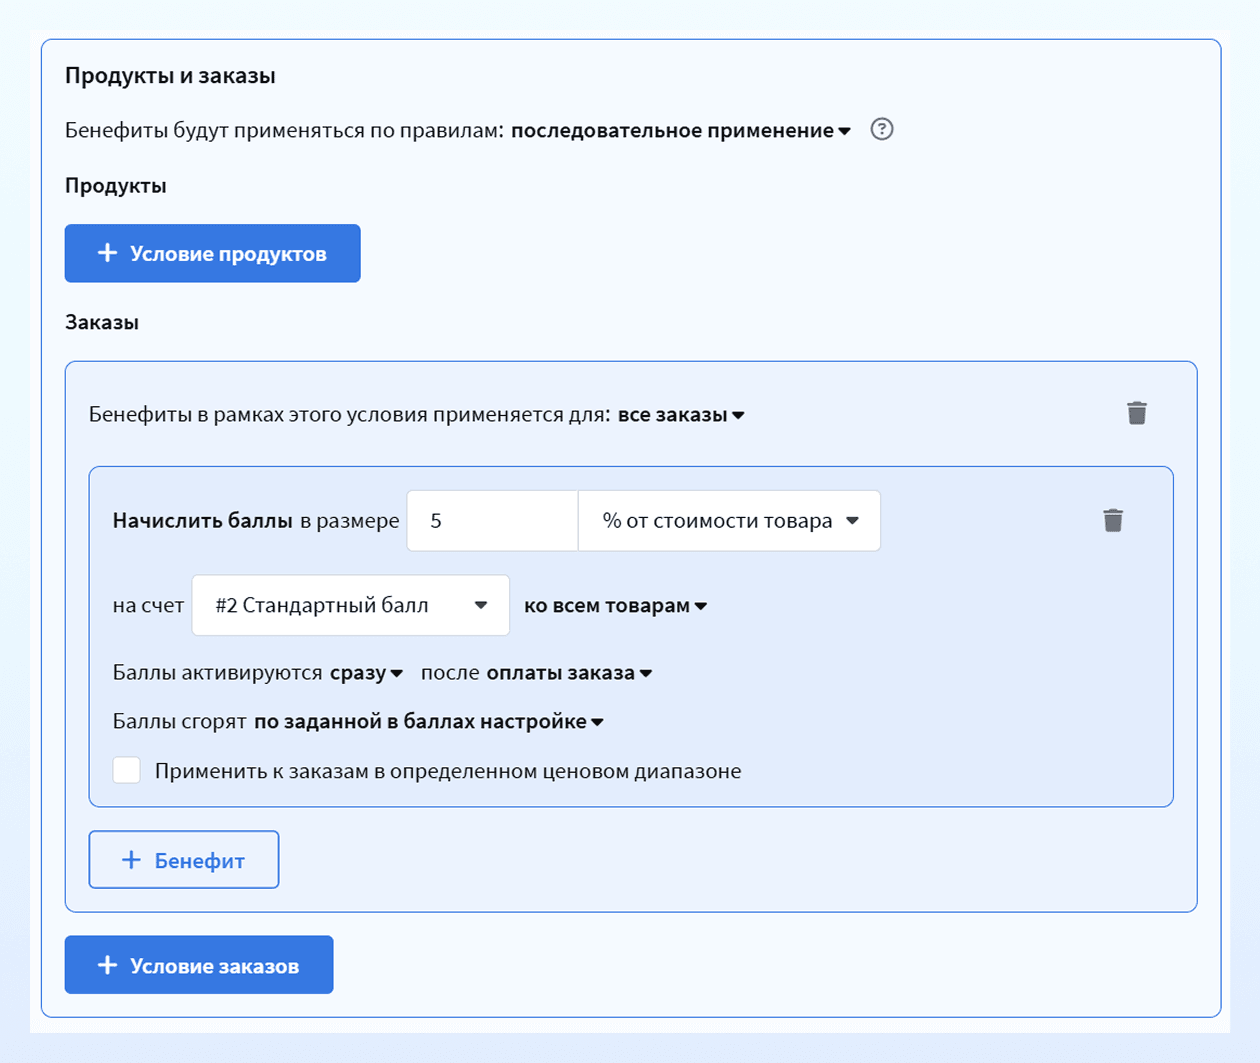Open 'последовательное применение' rules dropdown
This screenshot has height=1063, width=1260.
(681, 130)
